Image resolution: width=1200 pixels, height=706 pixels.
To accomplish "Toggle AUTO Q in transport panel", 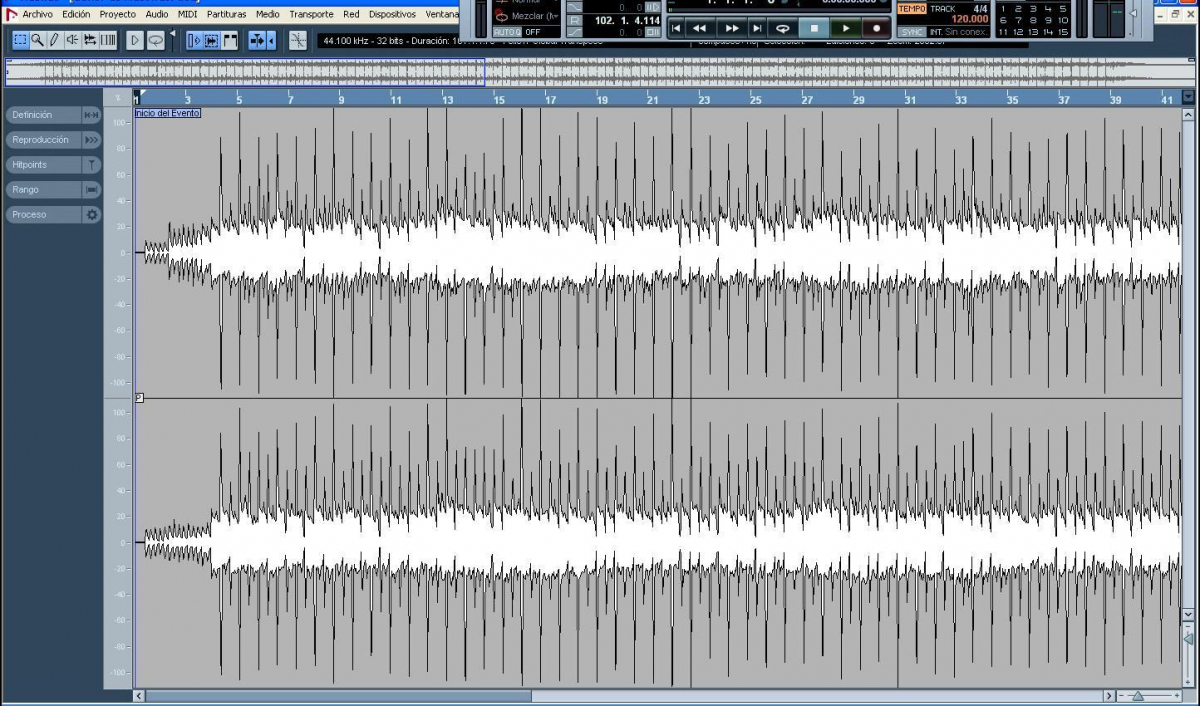I will click(x=507, y=32).
